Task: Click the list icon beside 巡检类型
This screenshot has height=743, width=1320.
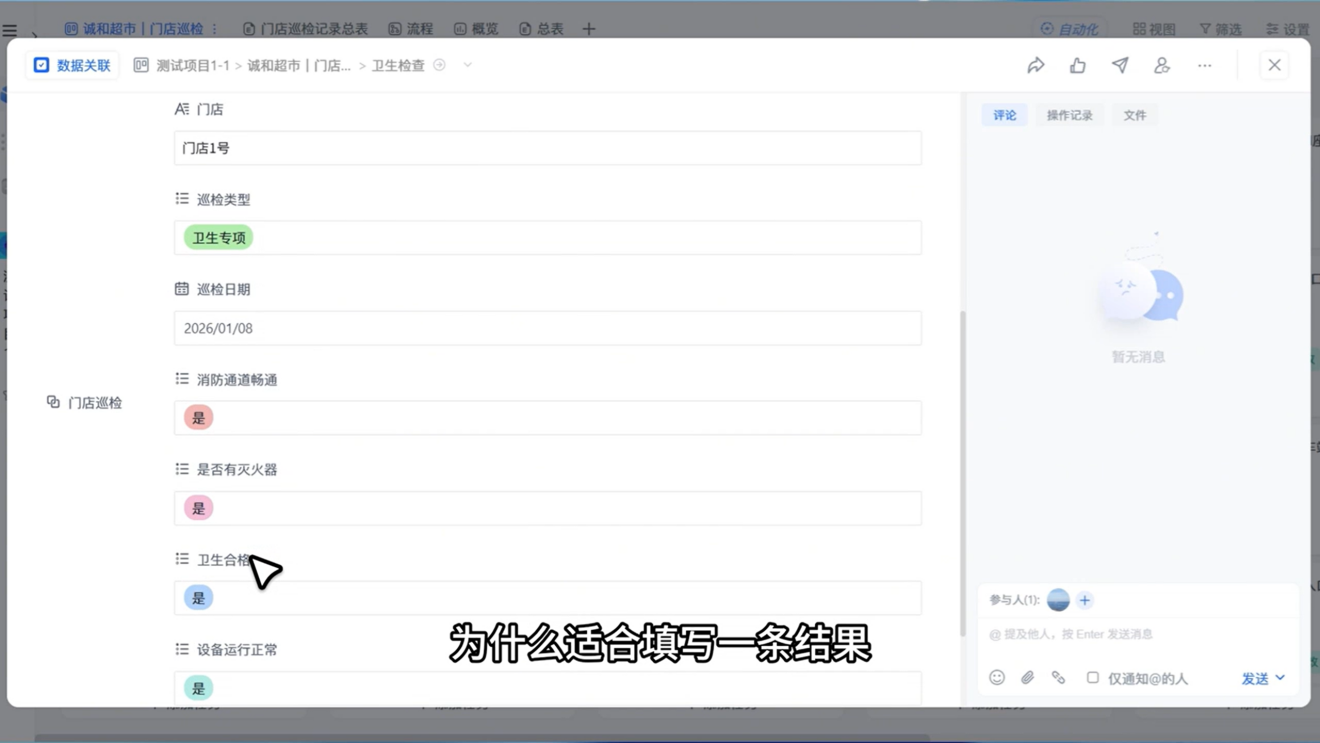Action: (182, 199)
